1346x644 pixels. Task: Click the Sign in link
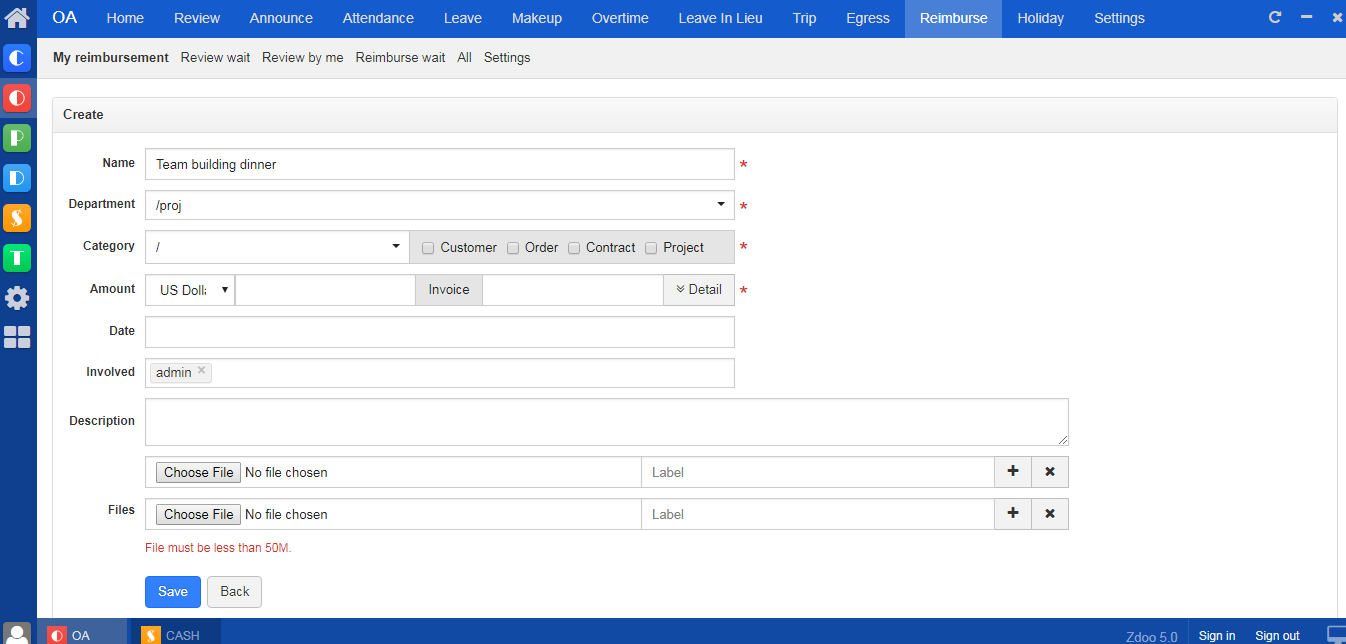pyautogui.click(x=1217, y=636)
